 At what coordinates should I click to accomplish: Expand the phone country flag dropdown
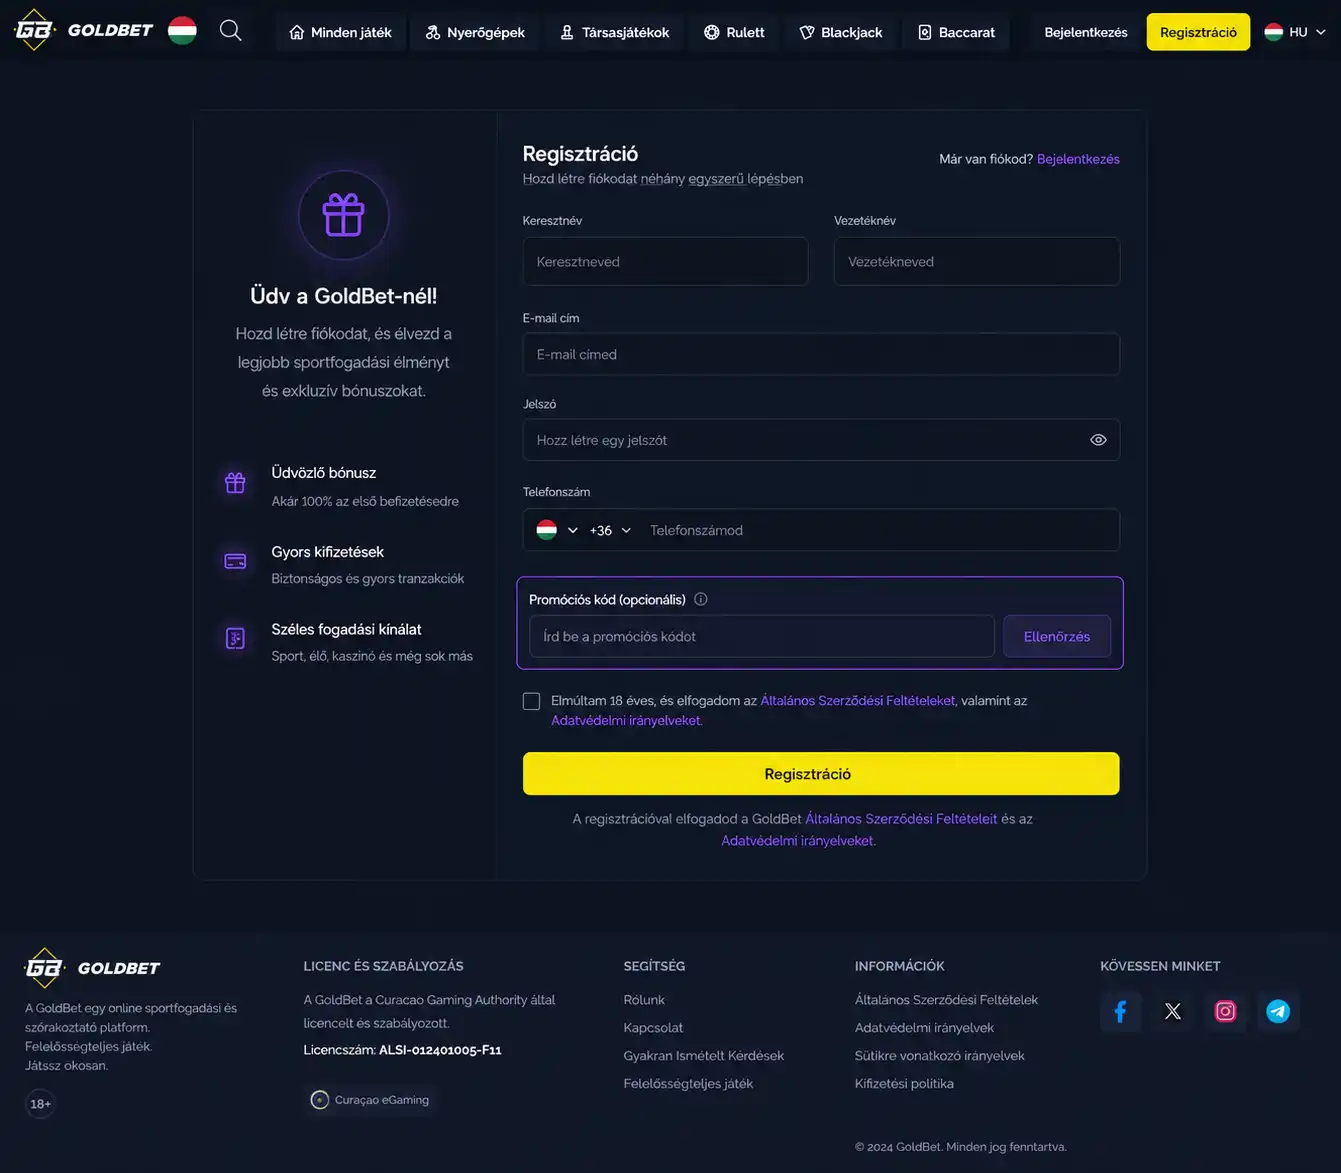coord(557,530)
